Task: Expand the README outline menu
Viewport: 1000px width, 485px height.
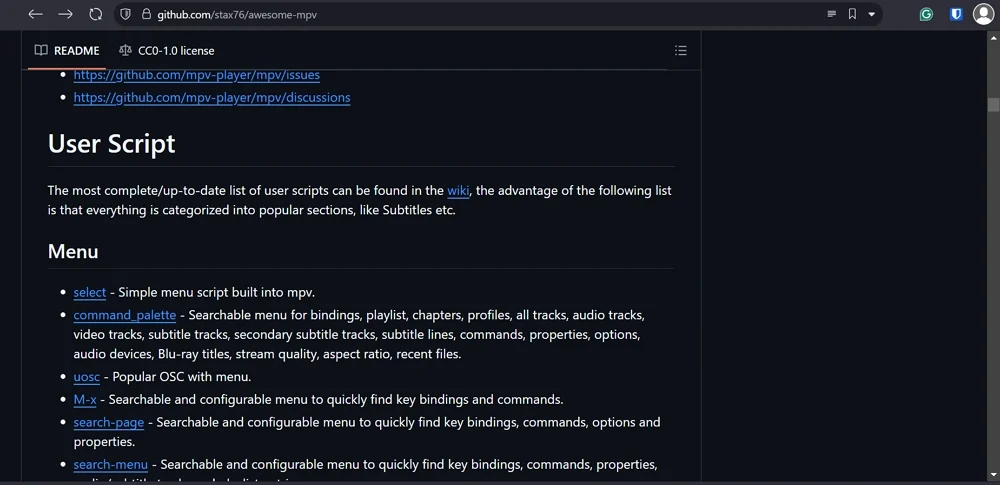Action: coord(680,50)
